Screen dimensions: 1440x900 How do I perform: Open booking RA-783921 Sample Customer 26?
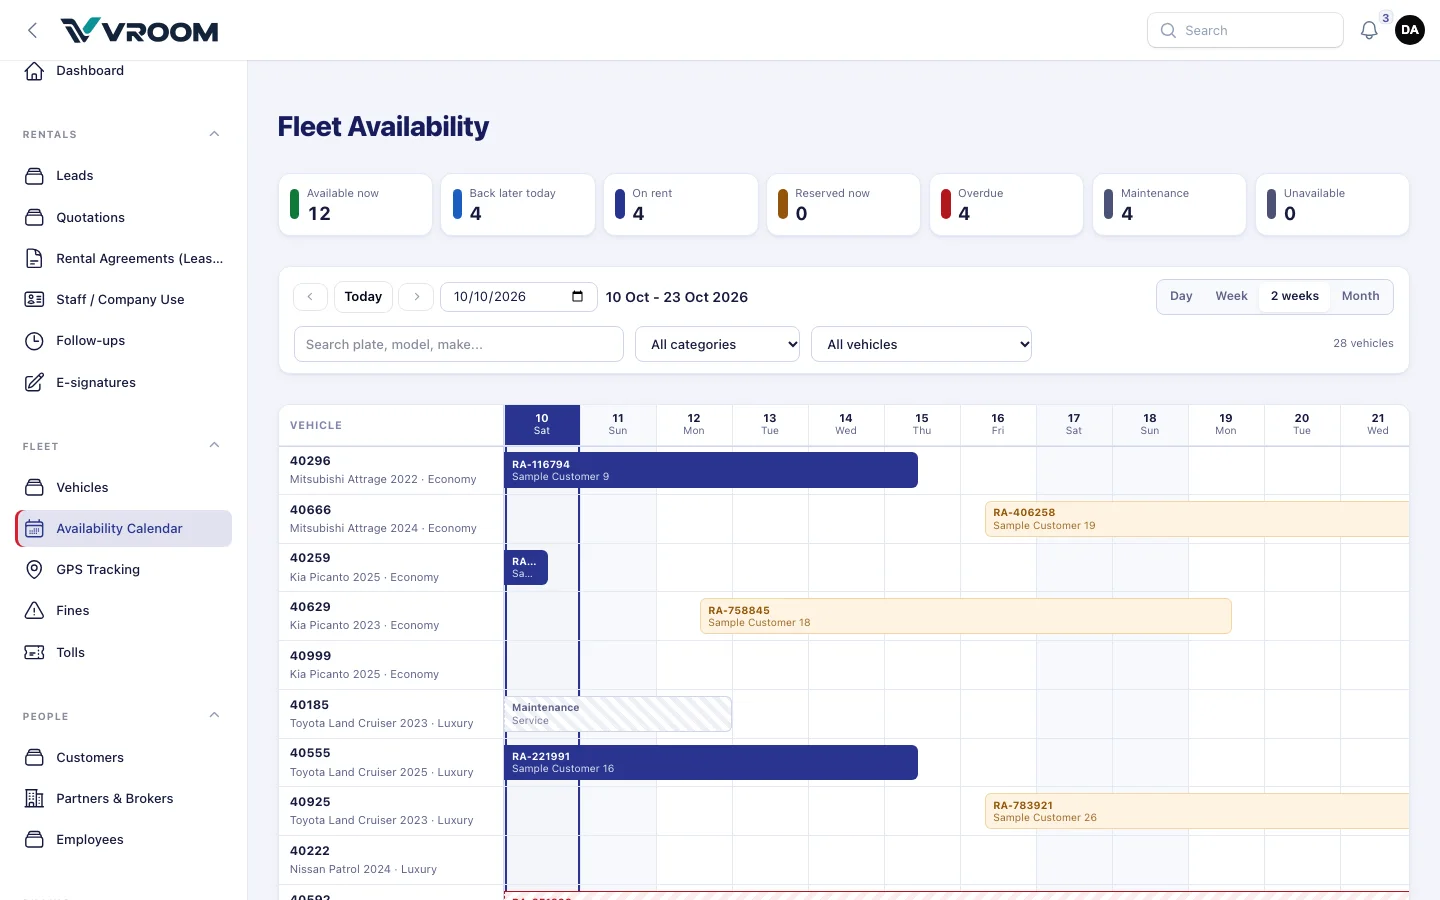[x=1197, y=811]
